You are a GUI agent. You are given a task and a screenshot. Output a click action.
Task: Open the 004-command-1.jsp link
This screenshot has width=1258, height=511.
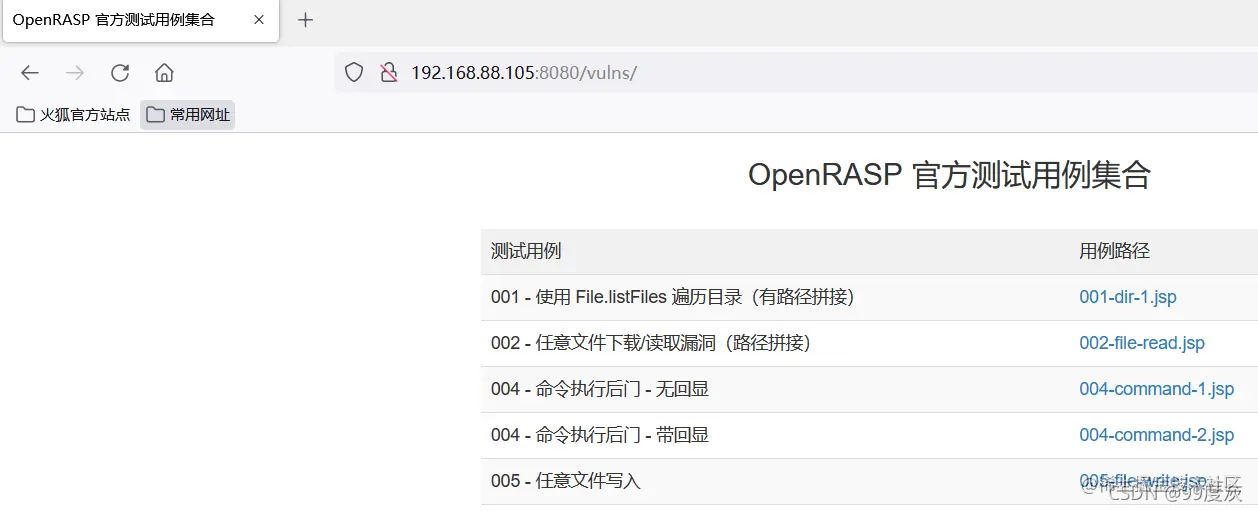click(x=1157, y=389)
